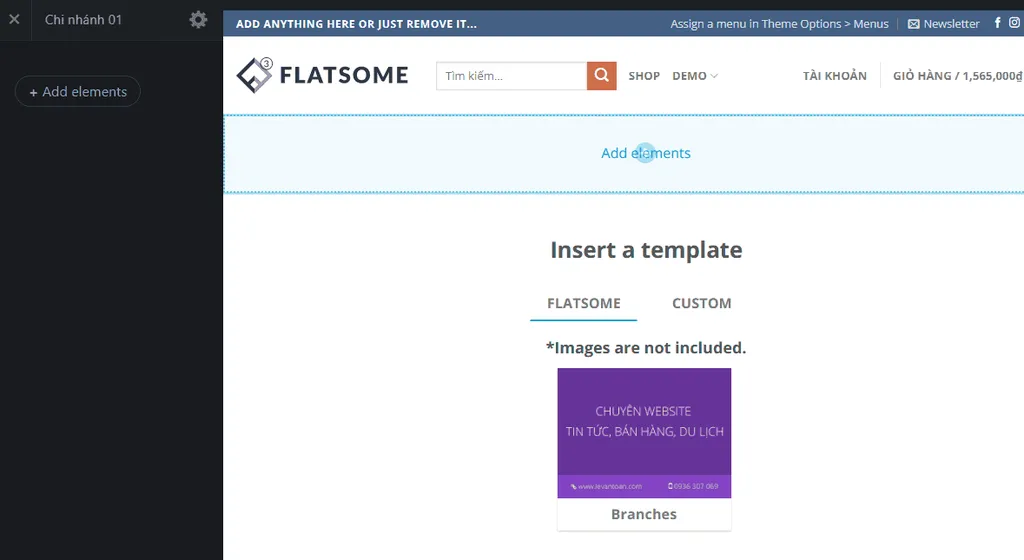Click the Facebook icon in top bar
The image size is (1024, 560).
point(997,23)
